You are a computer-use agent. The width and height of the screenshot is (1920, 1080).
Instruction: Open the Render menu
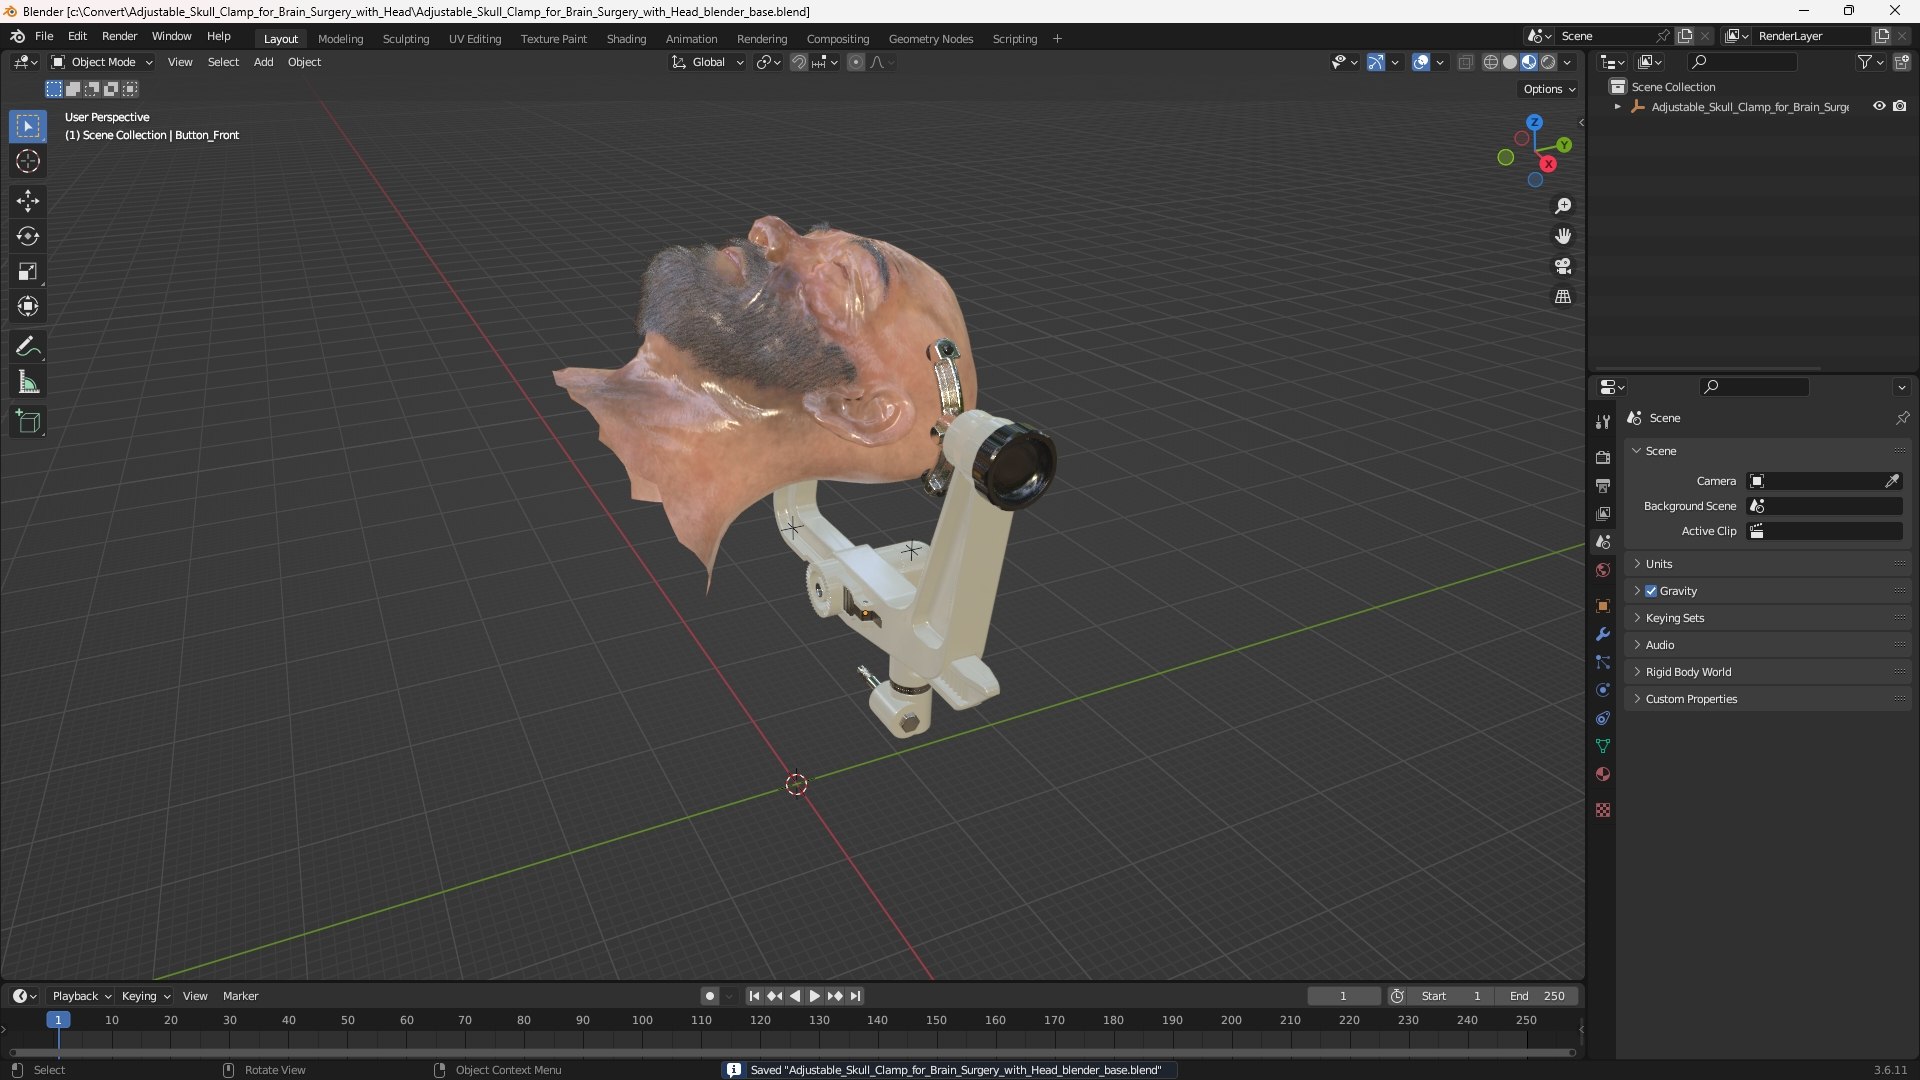pyautogui.click(x=119, y=36)
